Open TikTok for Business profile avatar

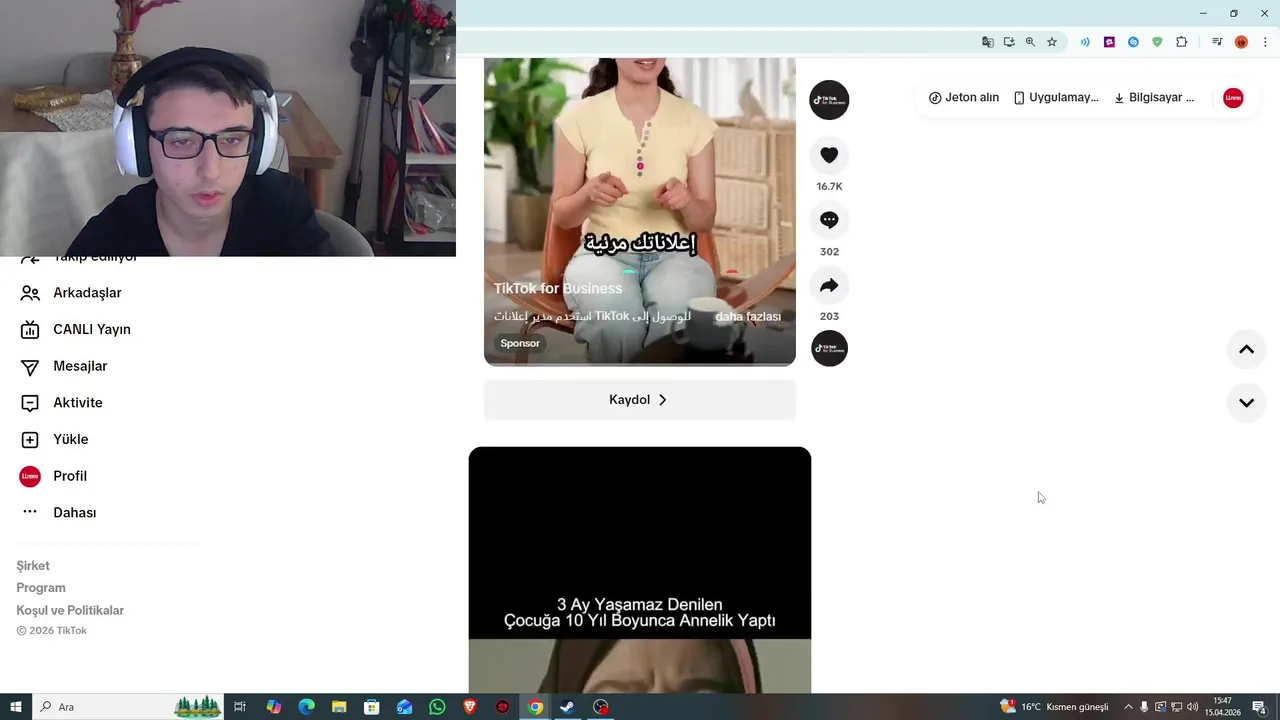(829, 100)
